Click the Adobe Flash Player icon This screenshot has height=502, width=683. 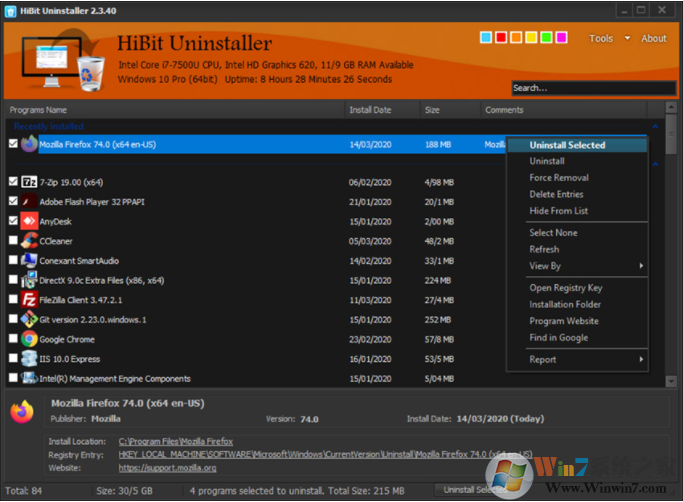coord(29,201)
